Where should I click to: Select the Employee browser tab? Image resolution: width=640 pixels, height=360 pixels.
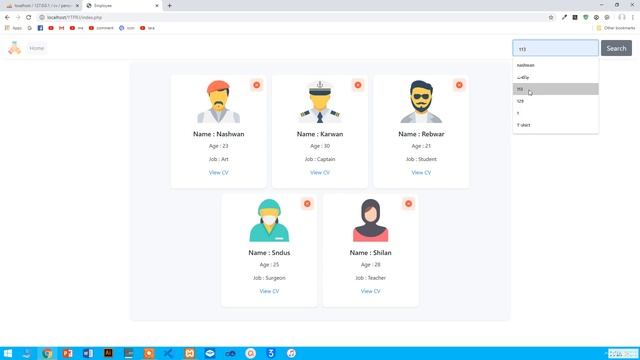pyautogui.click(x=121, y=6)
